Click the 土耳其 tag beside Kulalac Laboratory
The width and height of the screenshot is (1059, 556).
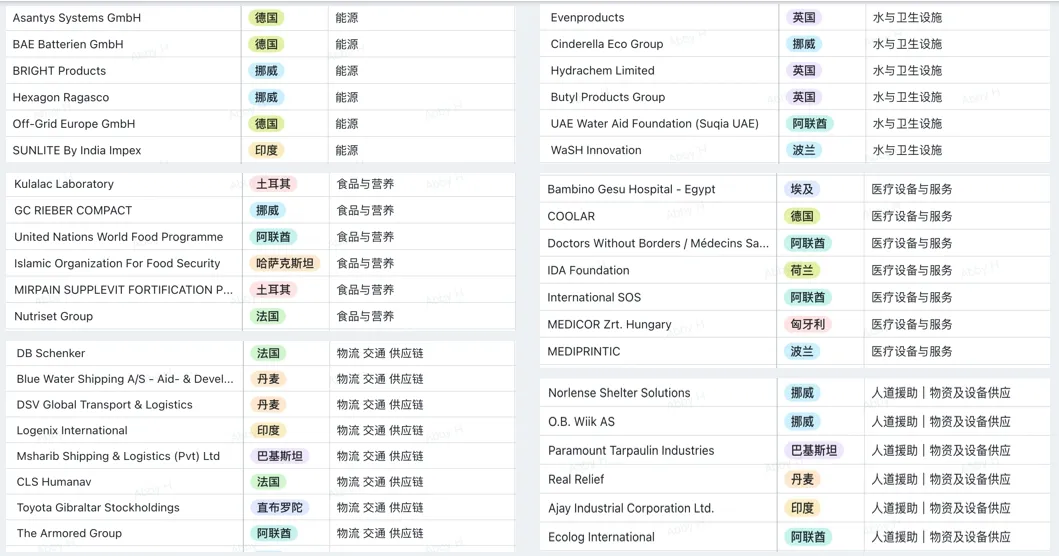tap(274, 184)
